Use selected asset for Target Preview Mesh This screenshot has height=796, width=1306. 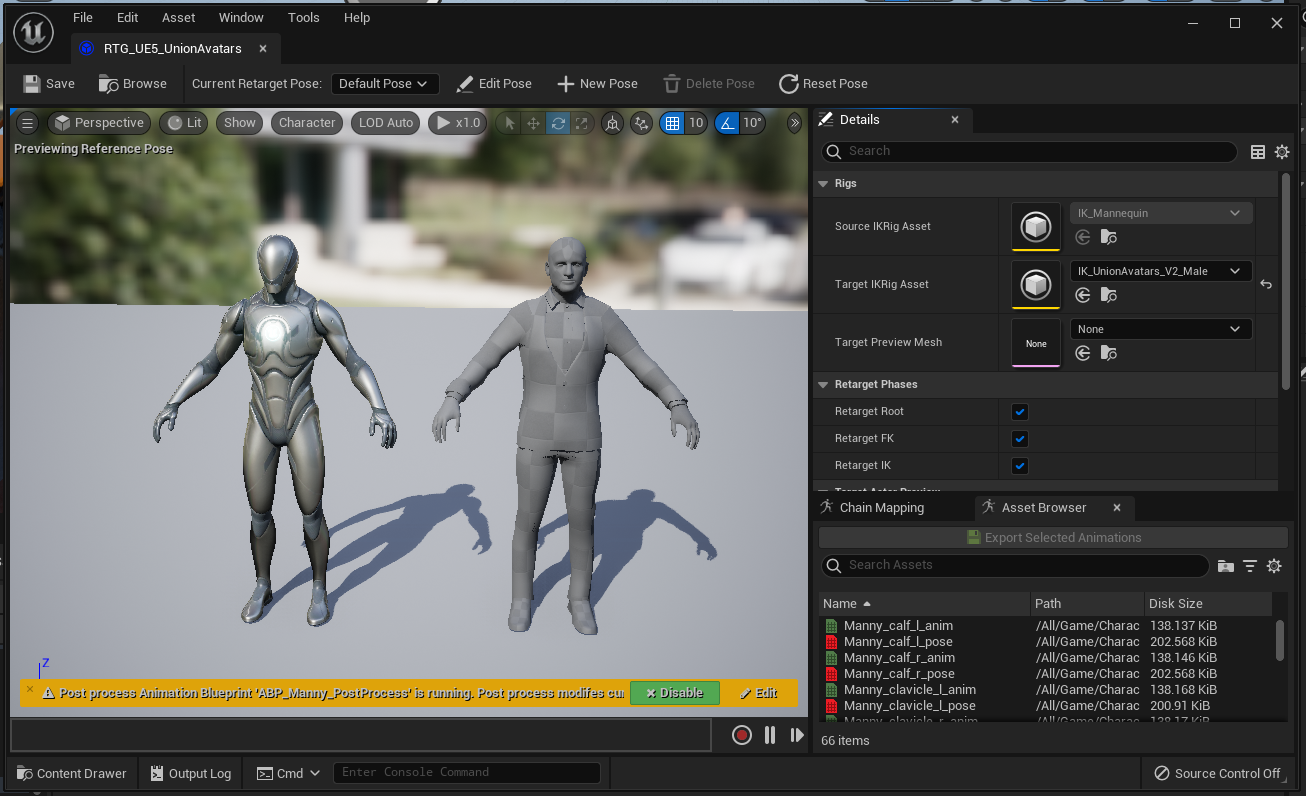pyautogui.click(x=1083, y=353)
